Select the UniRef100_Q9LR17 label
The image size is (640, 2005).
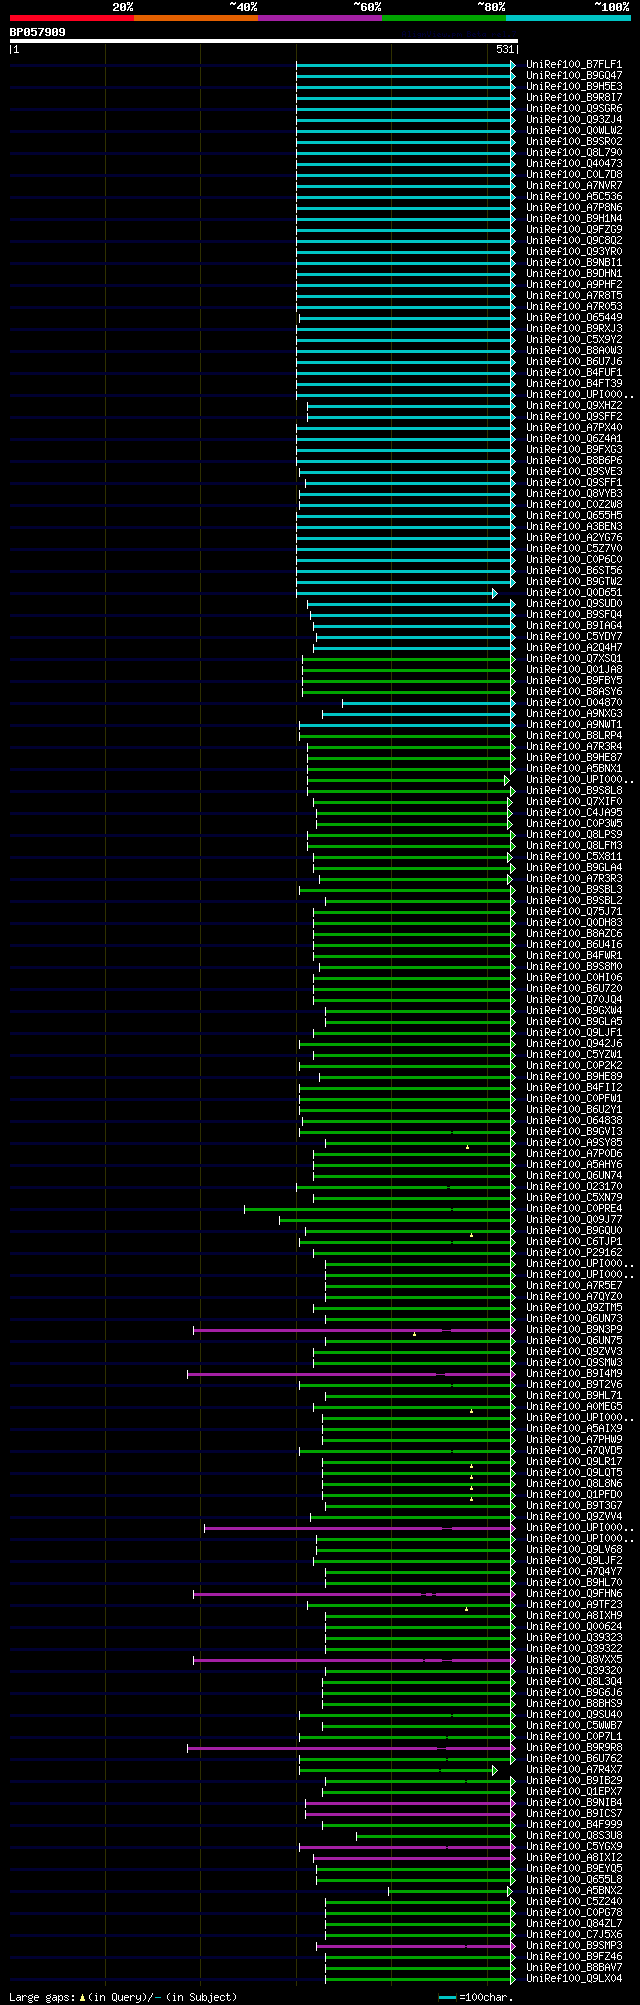tap(574, 1461)
